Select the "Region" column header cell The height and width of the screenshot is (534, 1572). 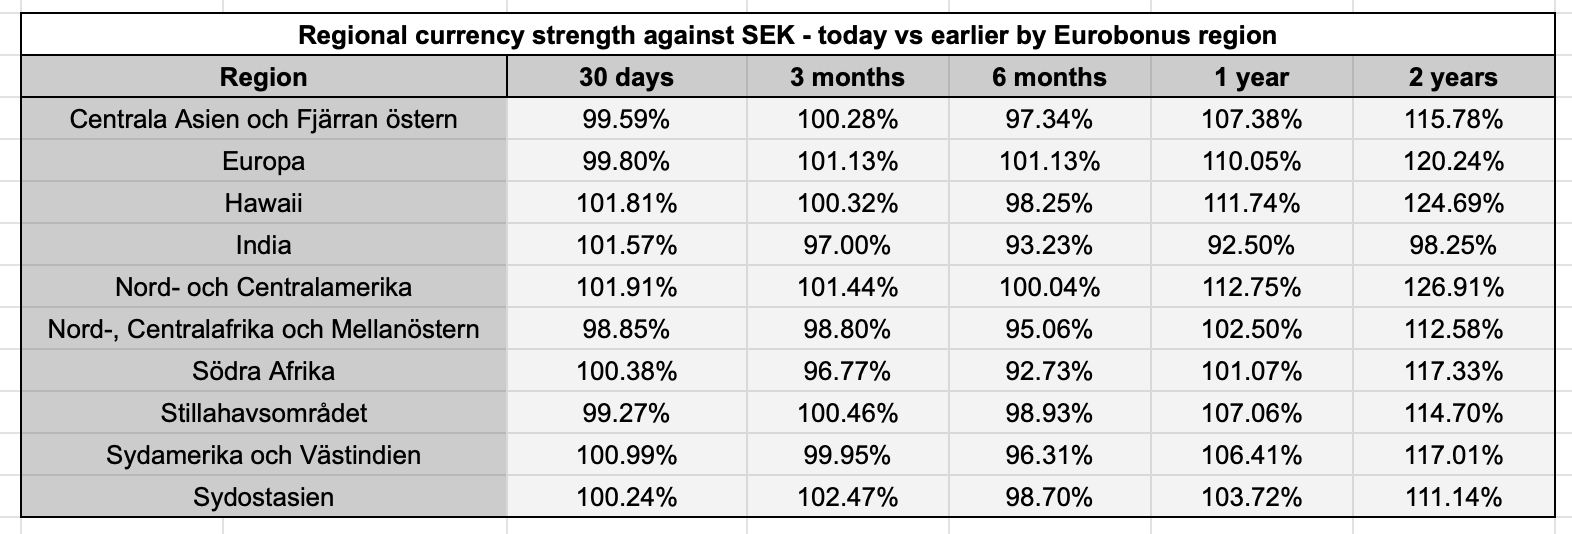(263, 77)
